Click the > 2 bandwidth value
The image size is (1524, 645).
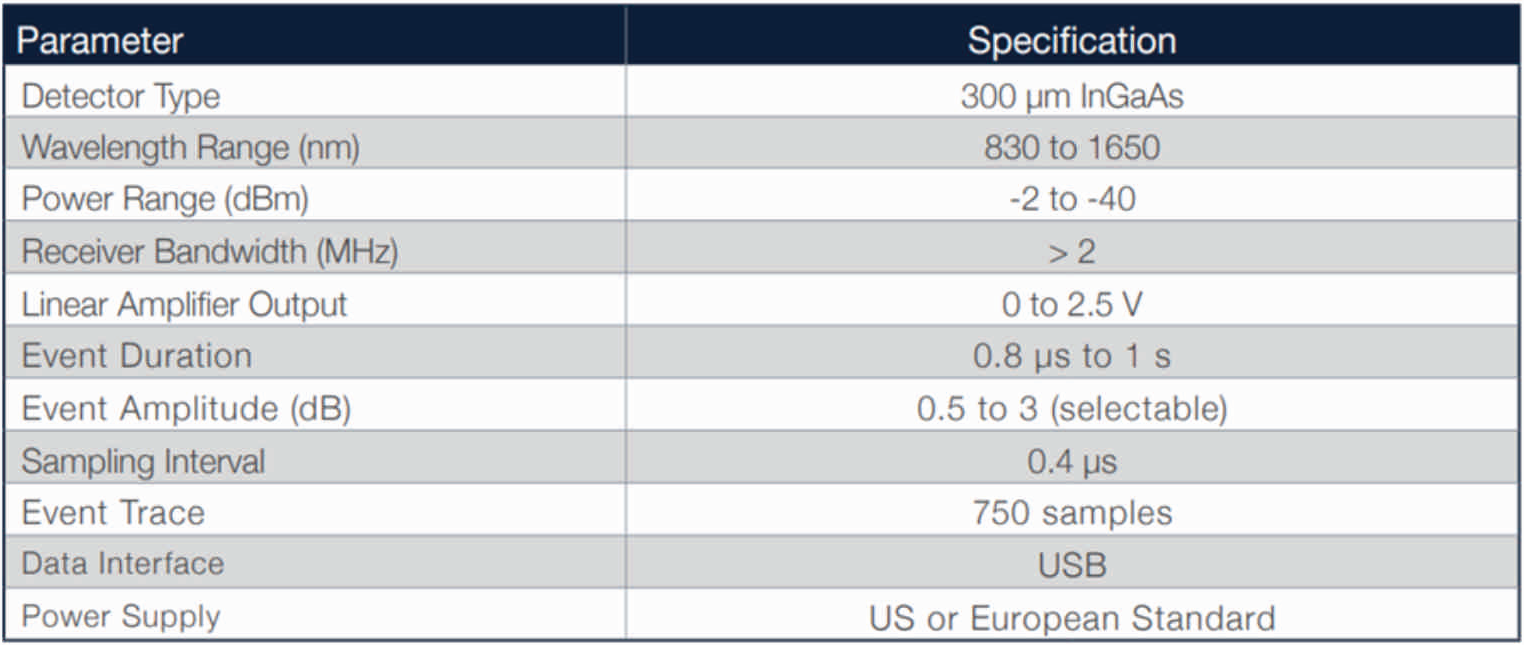pyautogui.click(x=1071, y=251)
